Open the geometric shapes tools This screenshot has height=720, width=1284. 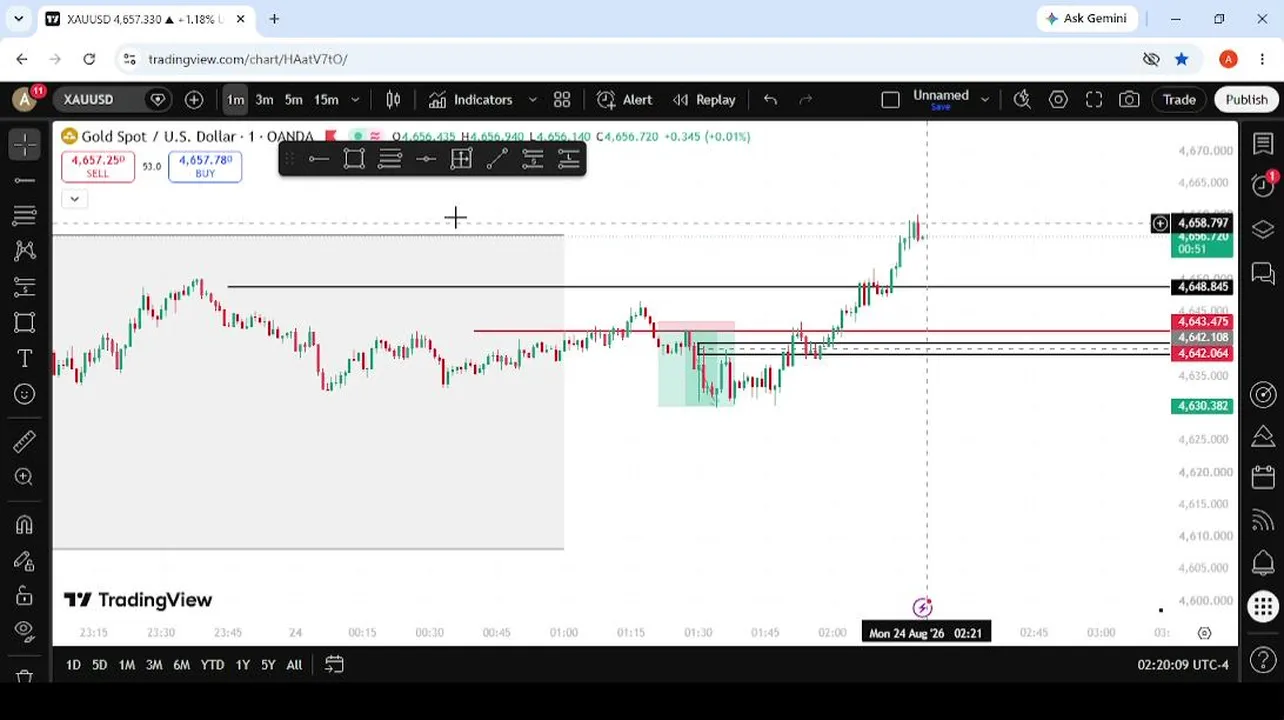[x=25, y=322]
